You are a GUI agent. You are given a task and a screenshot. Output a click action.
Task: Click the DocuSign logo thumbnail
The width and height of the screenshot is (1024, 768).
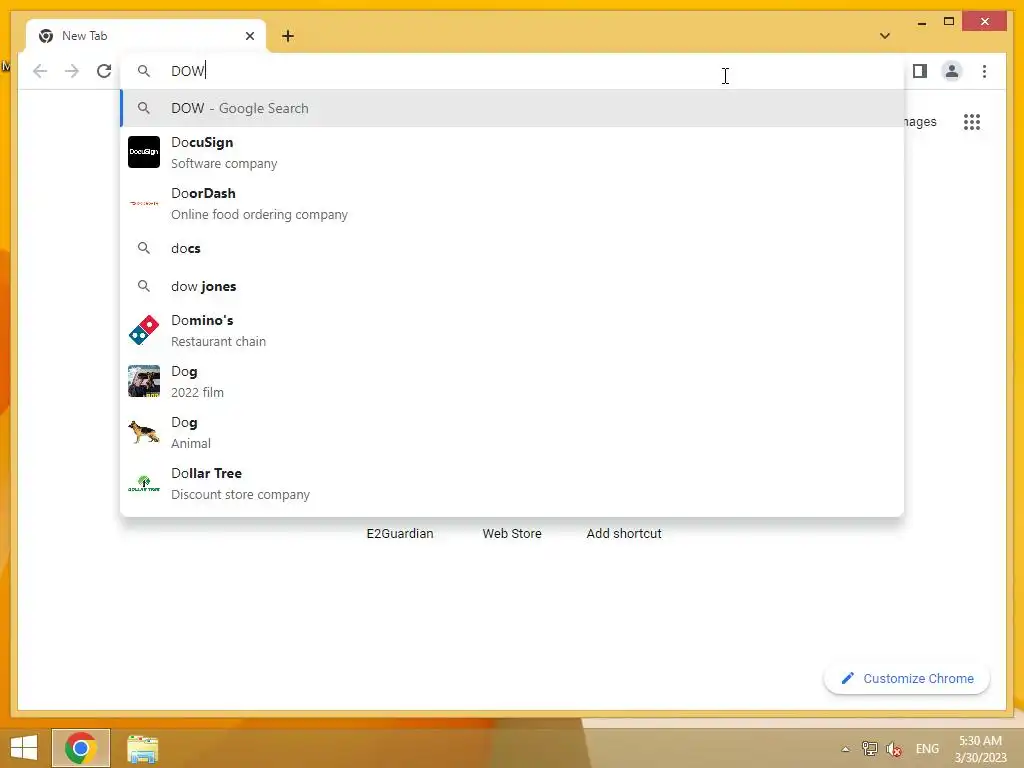[144, 152]
